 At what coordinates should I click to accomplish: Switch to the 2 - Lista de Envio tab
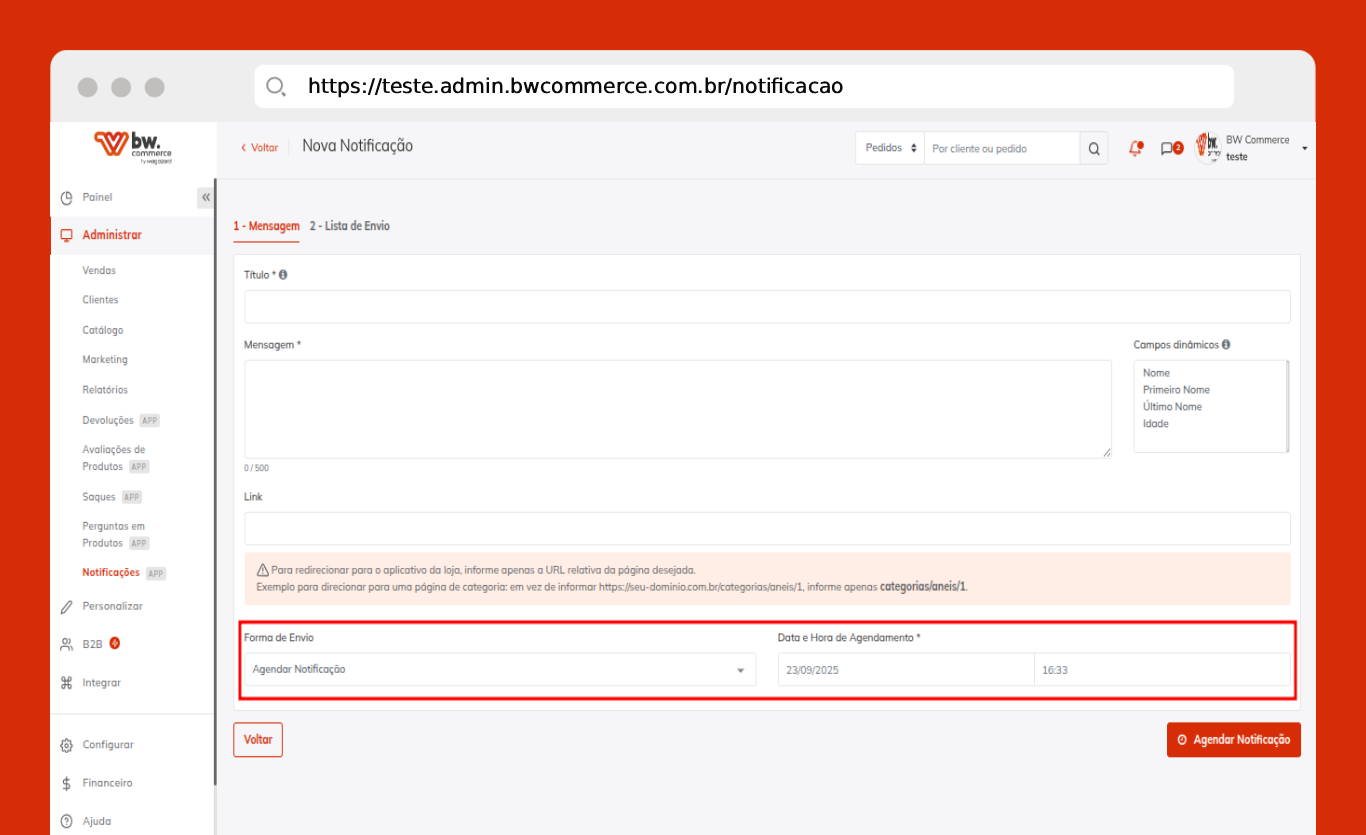point(349,226)
